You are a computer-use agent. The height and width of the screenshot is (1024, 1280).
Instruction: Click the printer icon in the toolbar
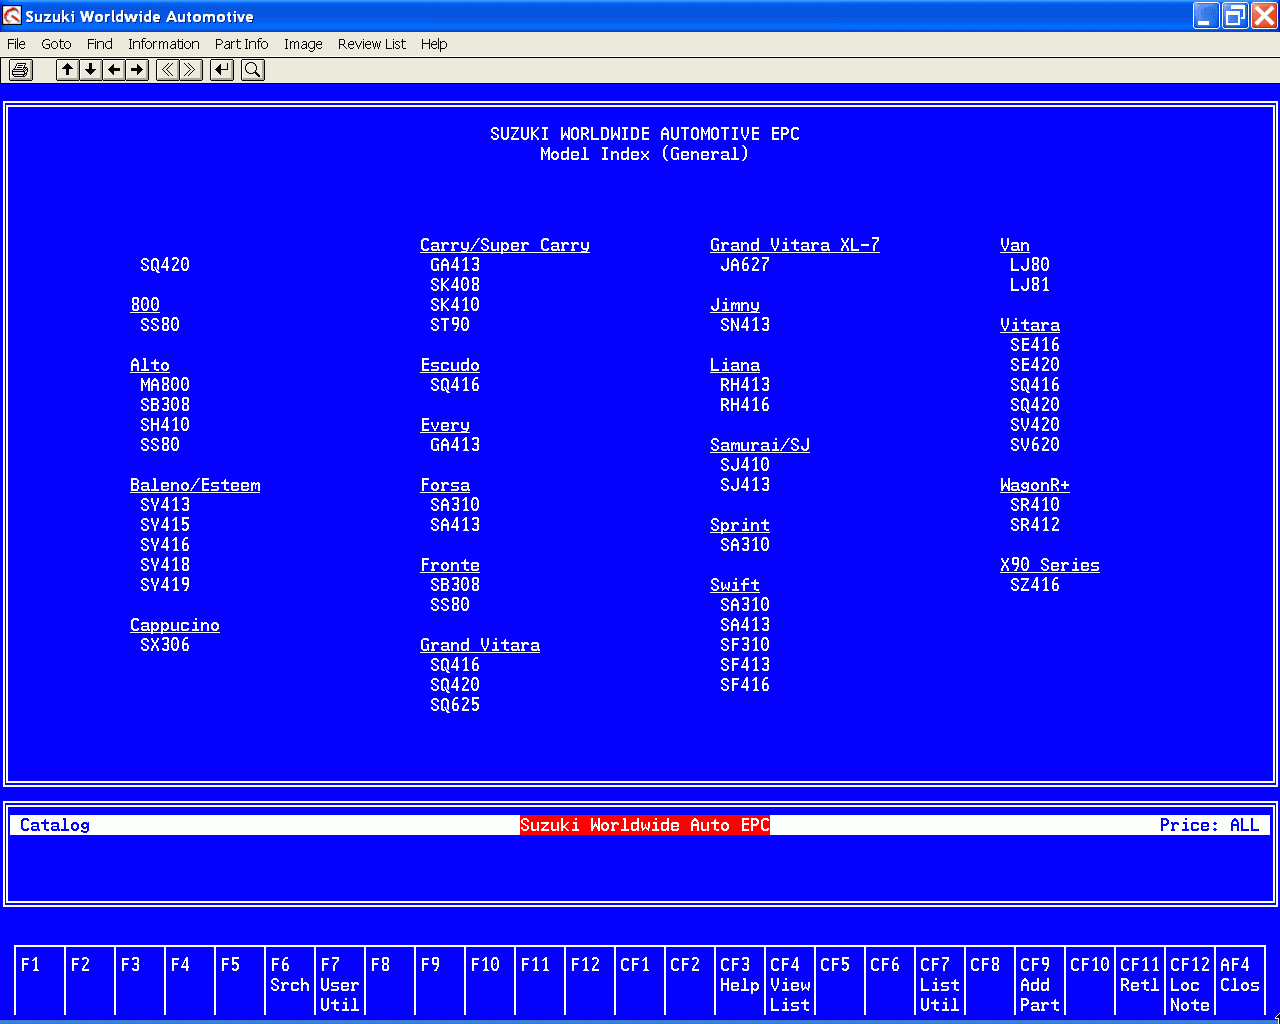21,70
